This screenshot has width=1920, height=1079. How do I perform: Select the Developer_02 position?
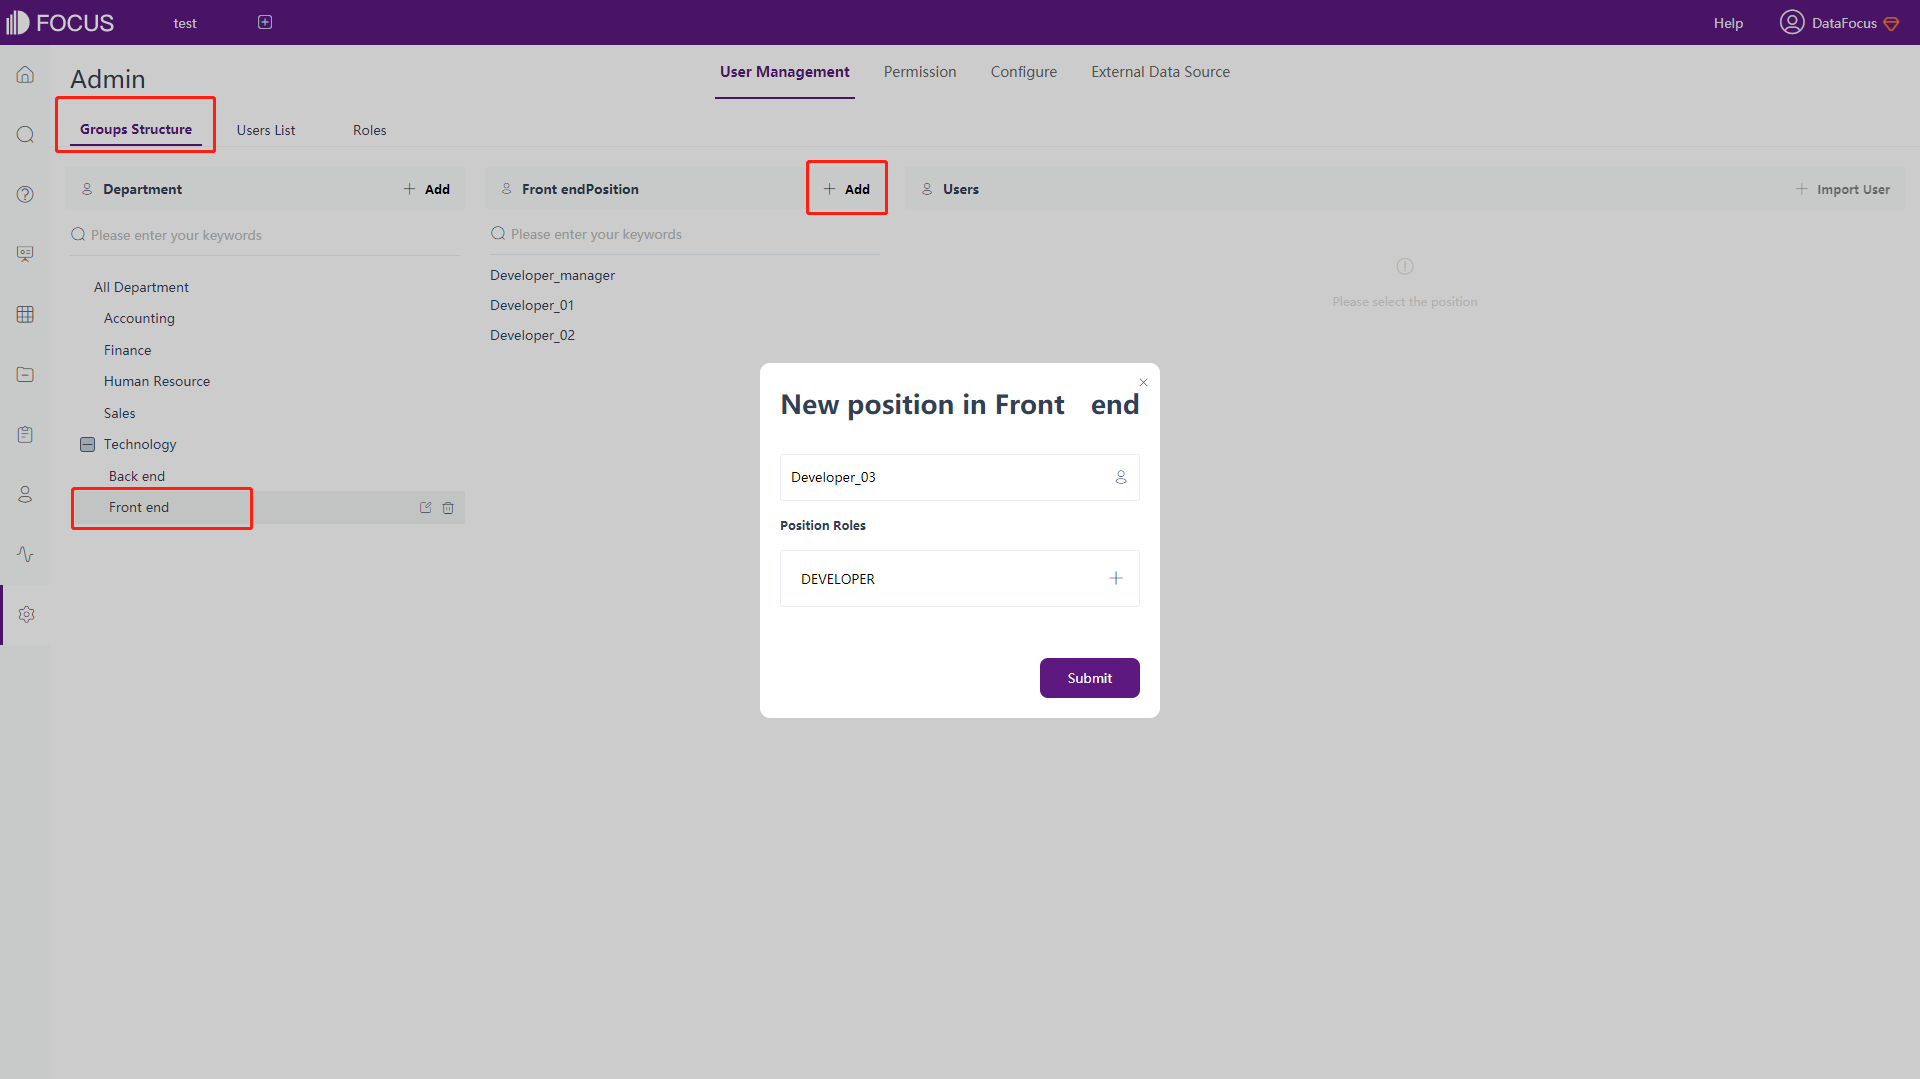533,335
